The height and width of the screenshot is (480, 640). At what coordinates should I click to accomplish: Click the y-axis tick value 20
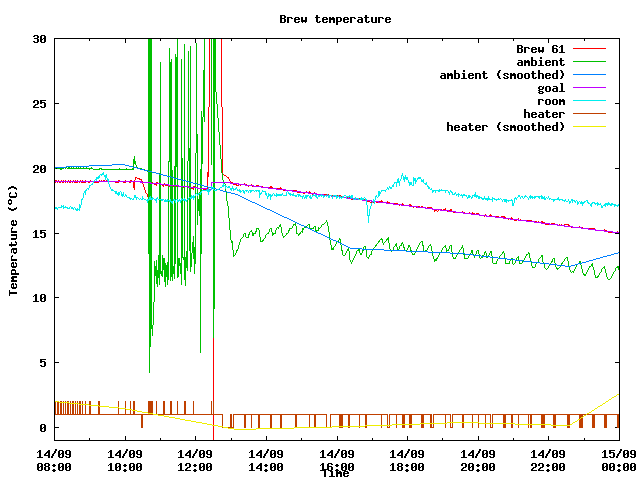40,169
